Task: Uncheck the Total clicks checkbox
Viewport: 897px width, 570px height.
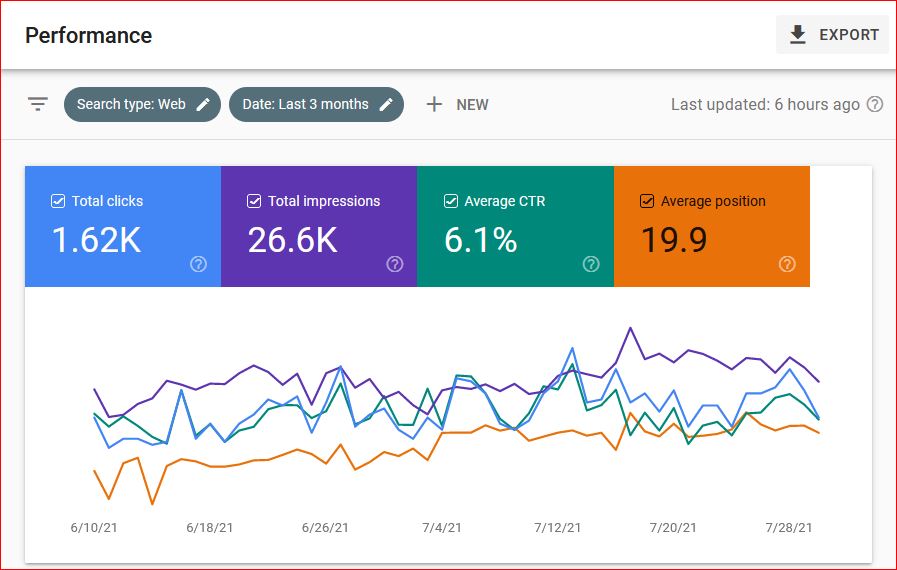Action: 58,201
